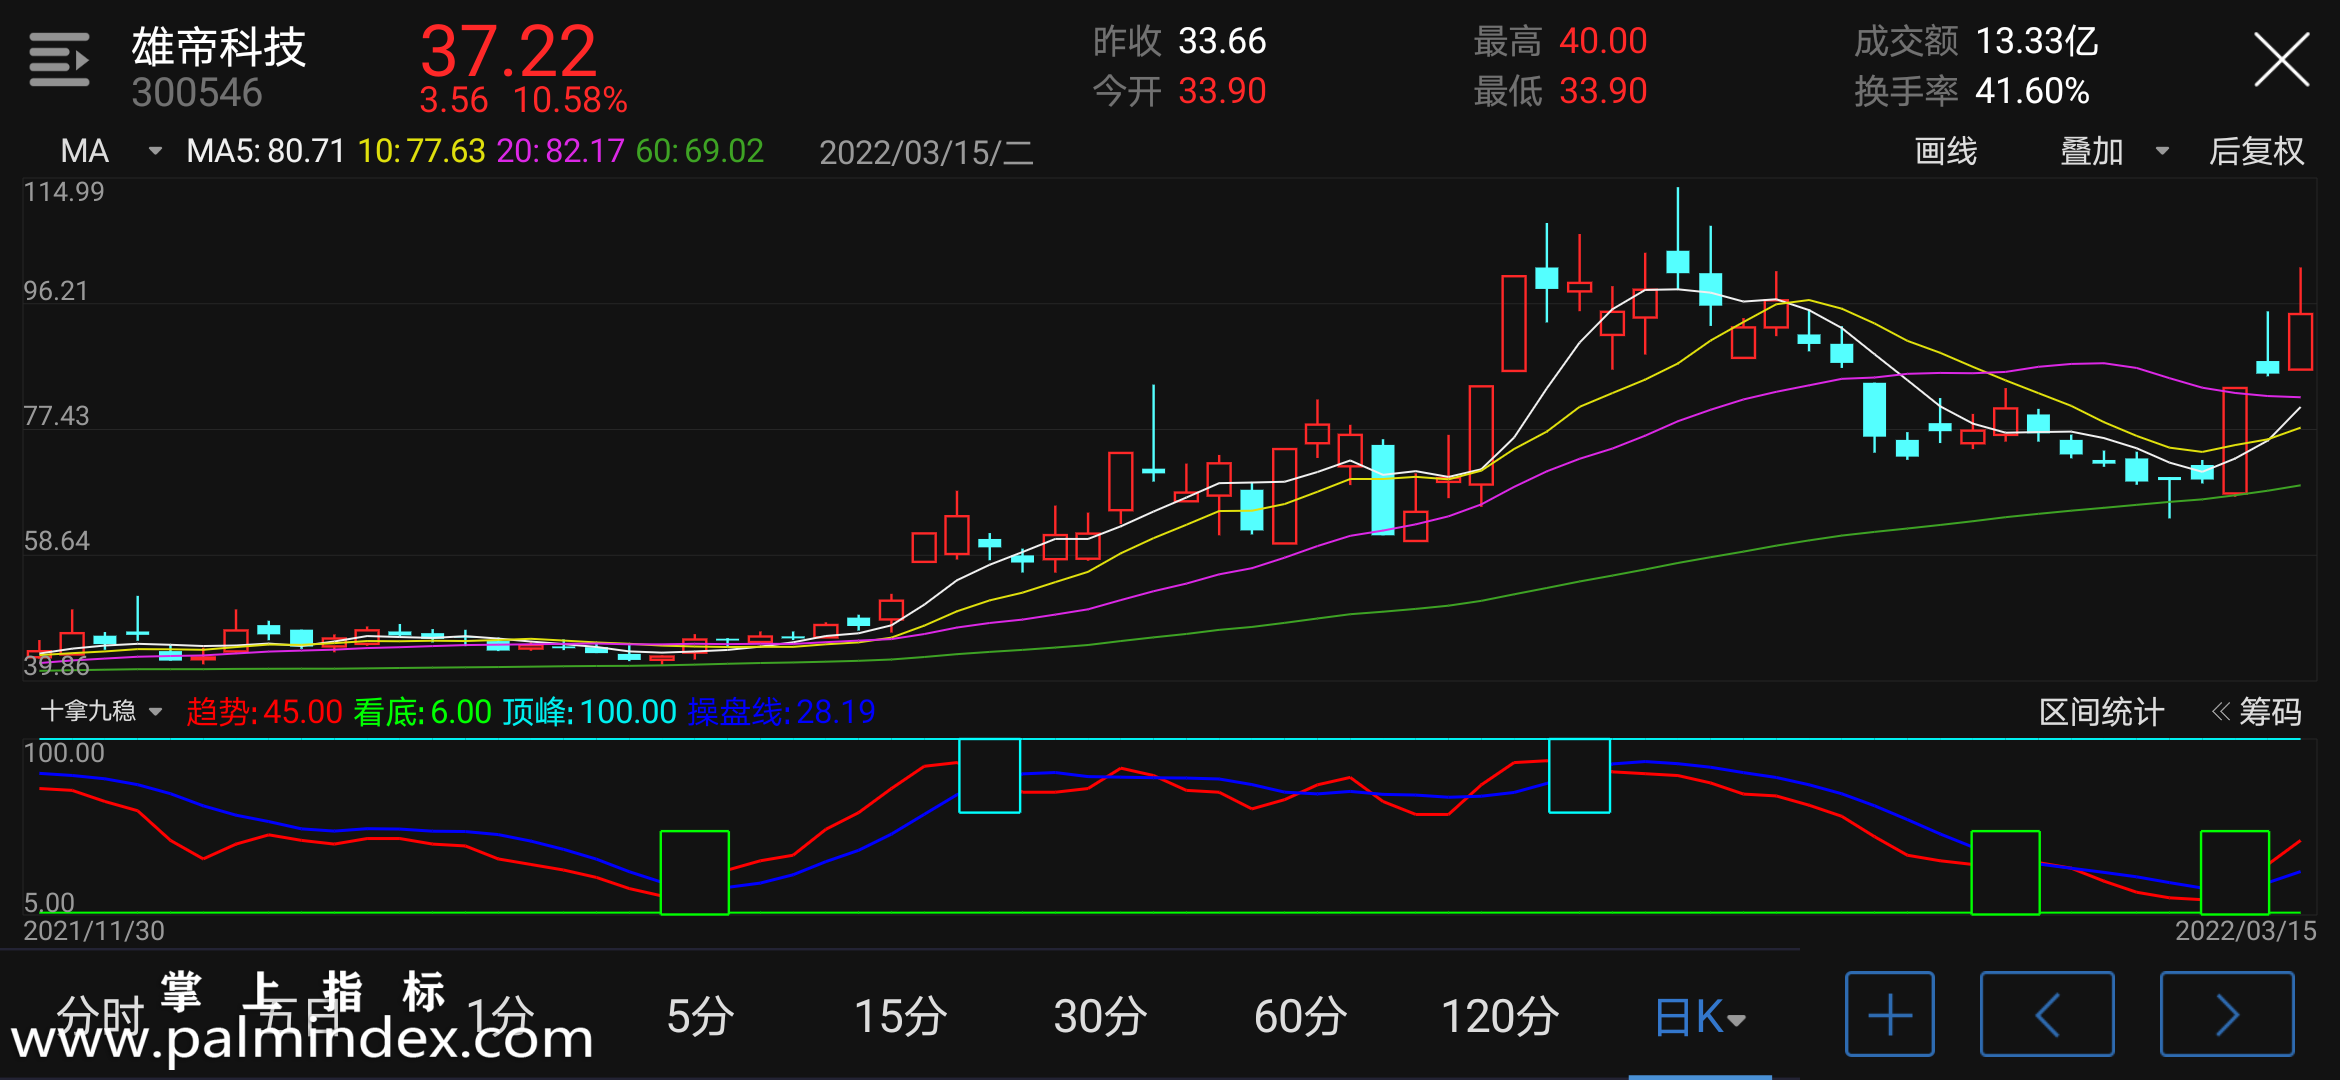Open the MA indicator dropdown
2340x1080 pixels.
[110, 151]
